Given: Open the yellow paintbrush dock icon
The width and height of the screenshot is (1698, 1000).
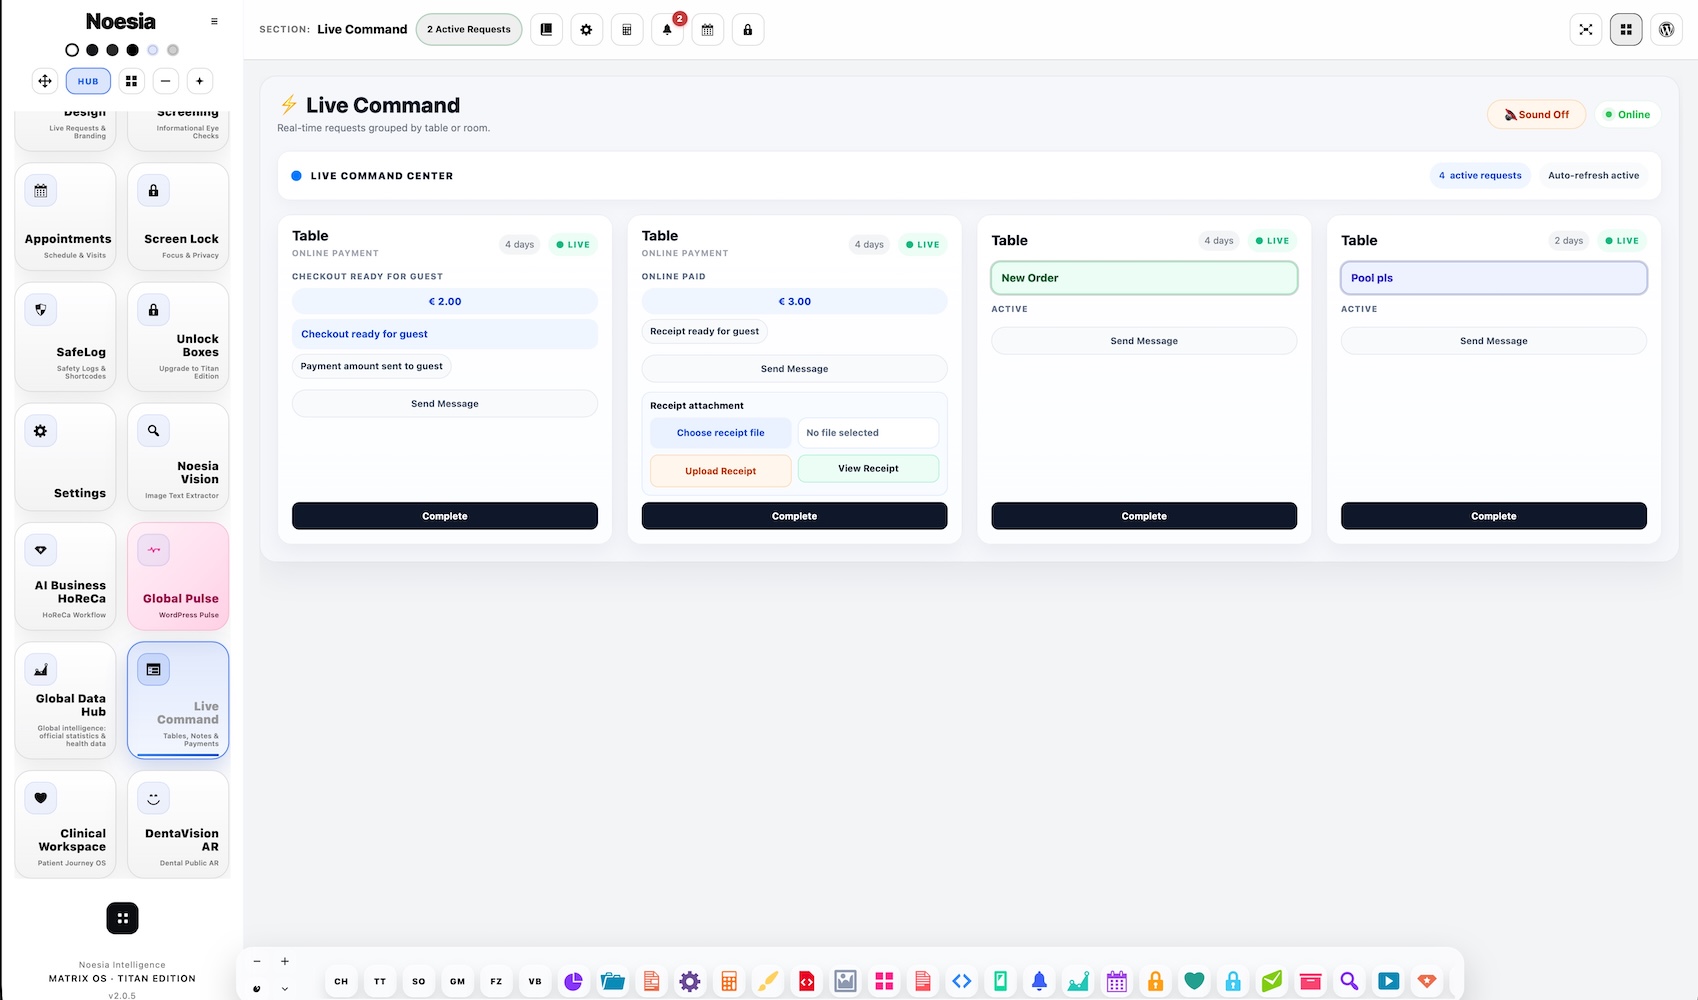Looking at the screenshot, I should 767,981.
